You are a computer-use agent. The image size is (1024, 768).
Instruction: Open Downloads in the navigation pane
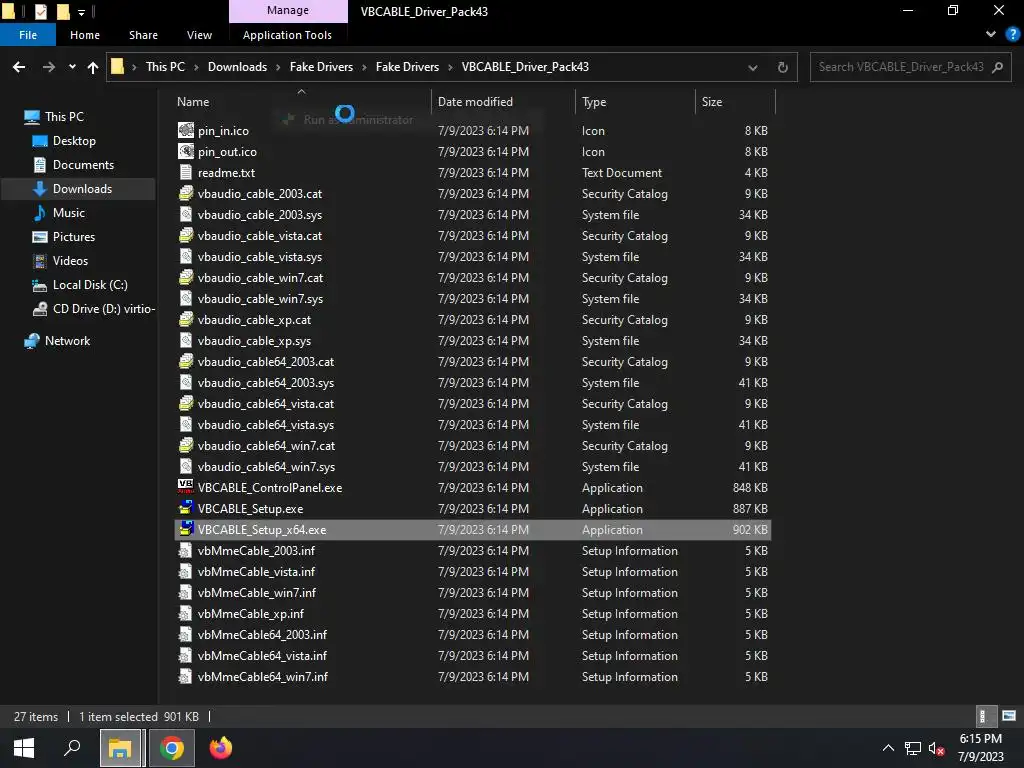coord(82,189)
